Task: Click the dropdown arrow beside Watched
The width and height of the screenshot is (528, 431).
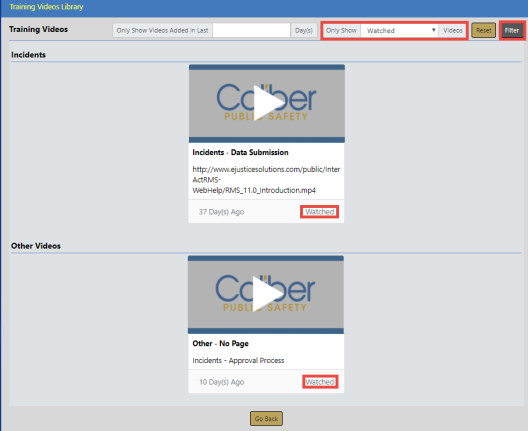Action: [x=433, y=30]
